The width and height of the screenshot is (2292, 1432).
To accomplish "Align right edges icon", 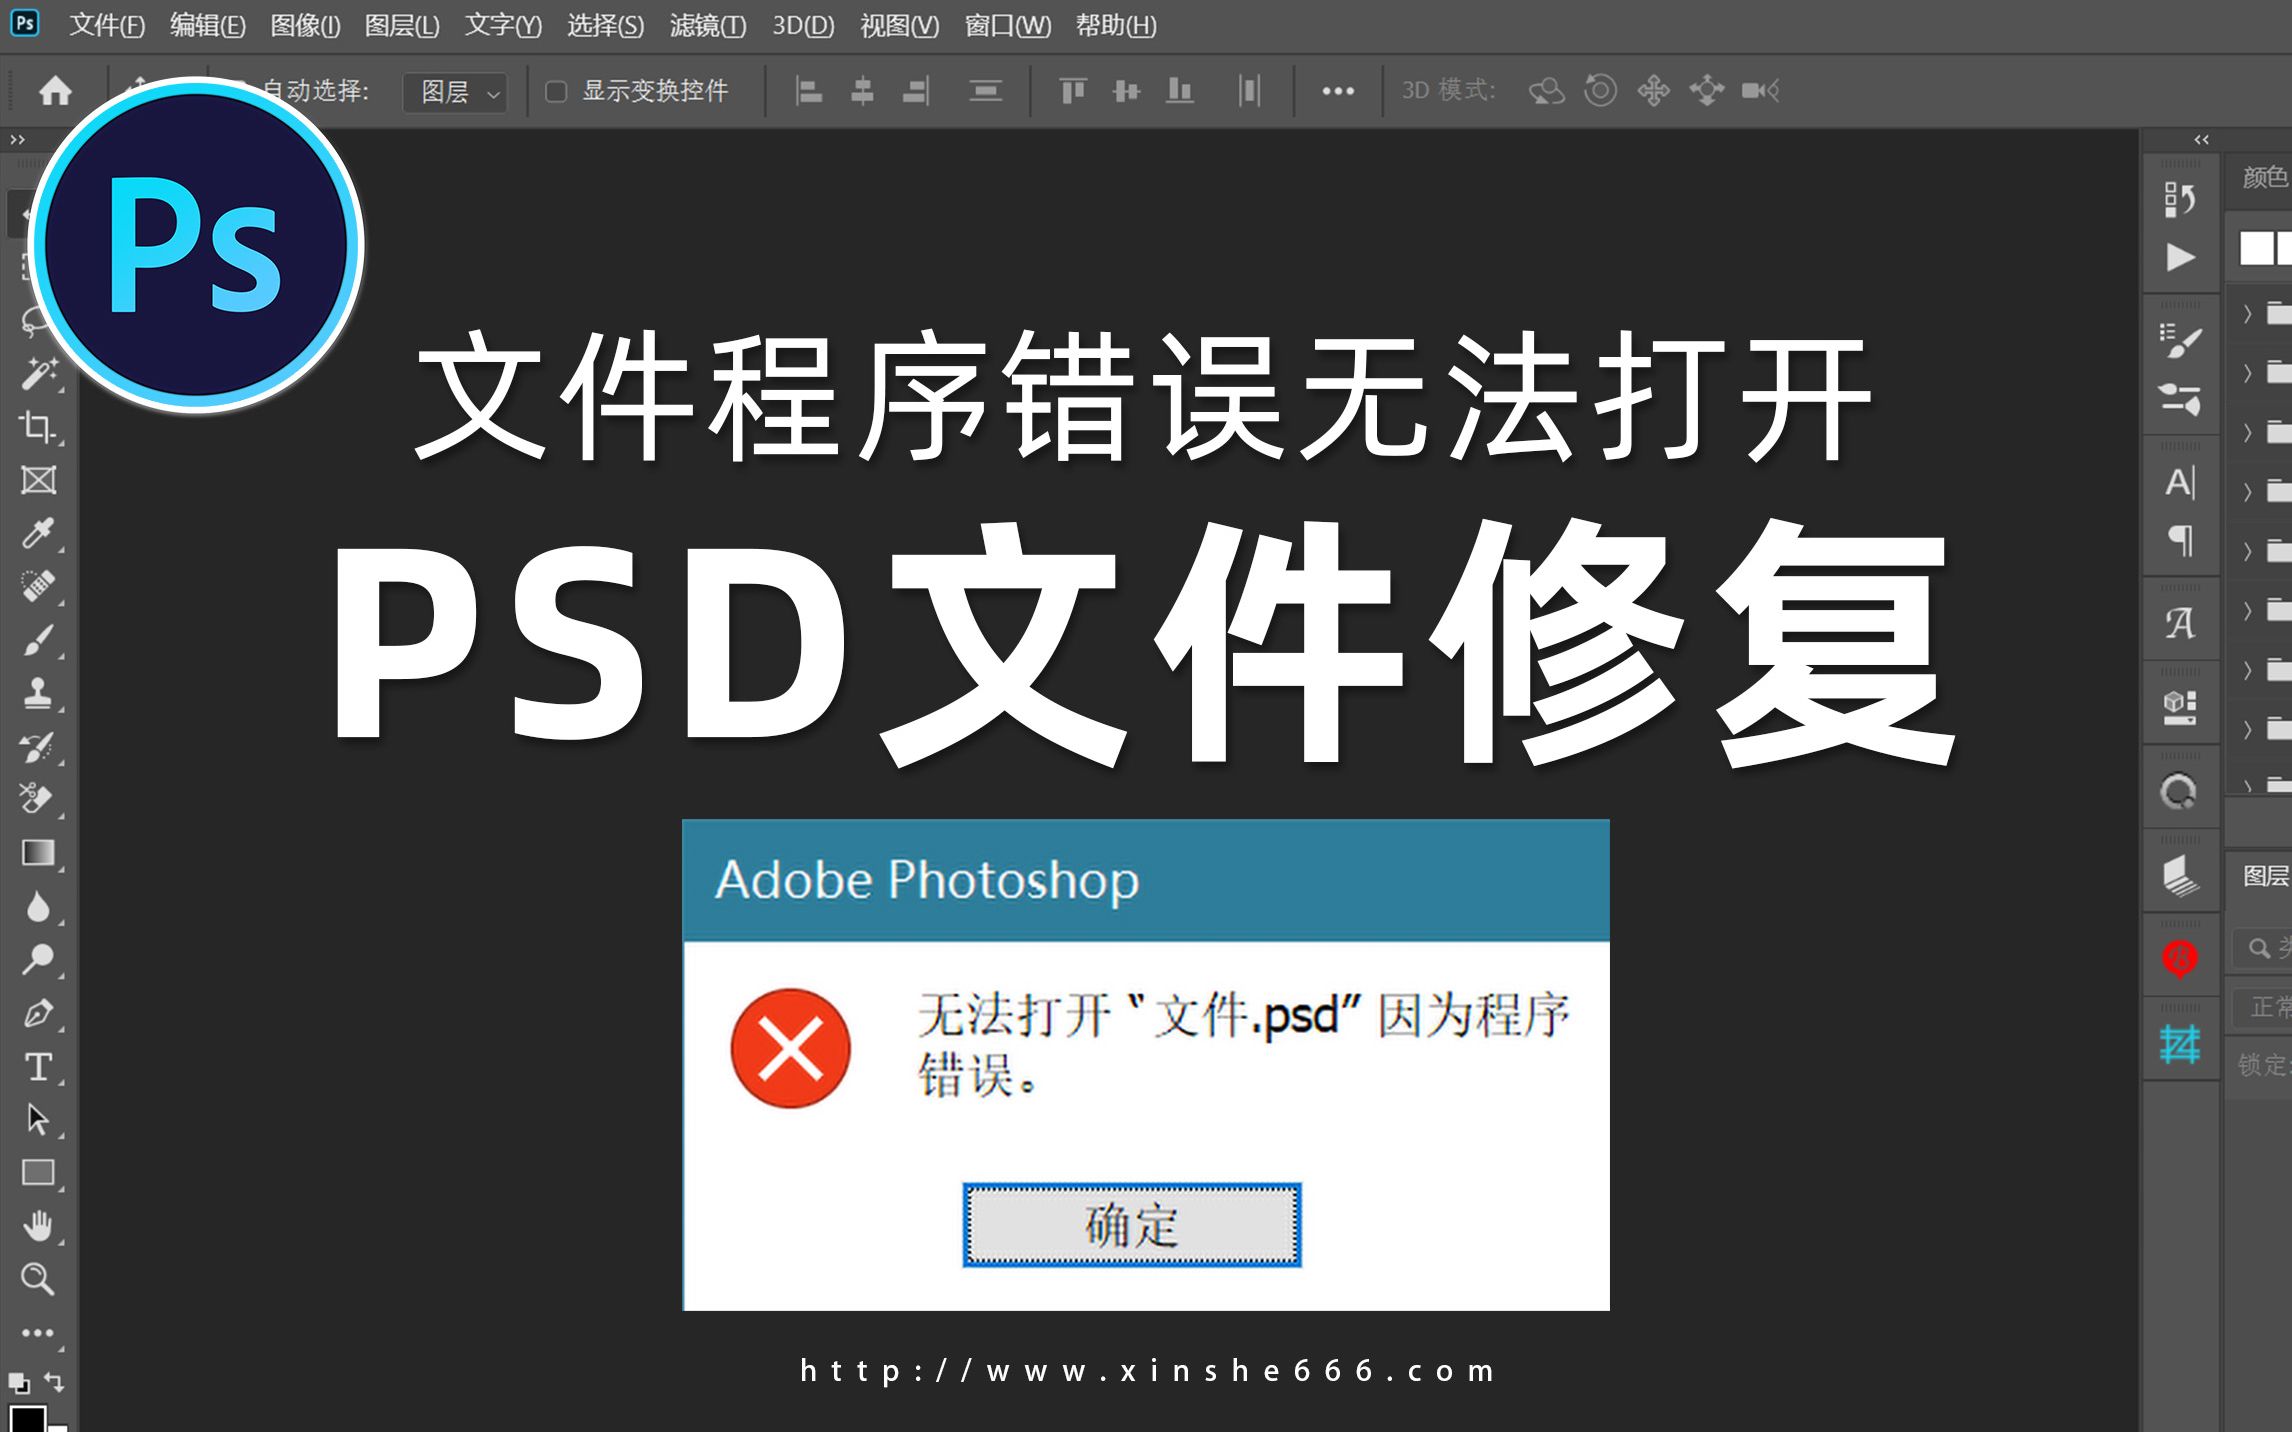I will click(x=916, y=91).
